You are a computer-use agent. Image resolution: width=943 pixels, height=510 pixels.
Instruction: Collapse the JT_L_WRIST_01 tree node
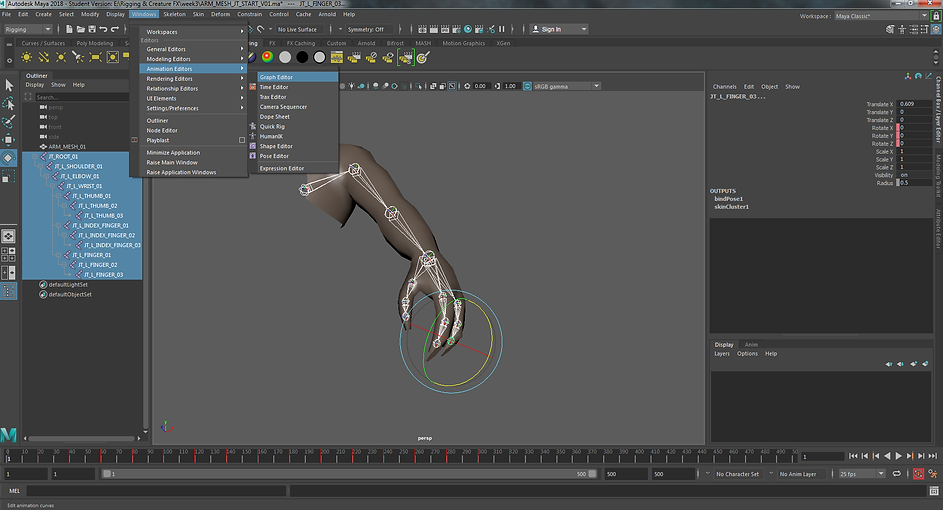coord(53,186)
